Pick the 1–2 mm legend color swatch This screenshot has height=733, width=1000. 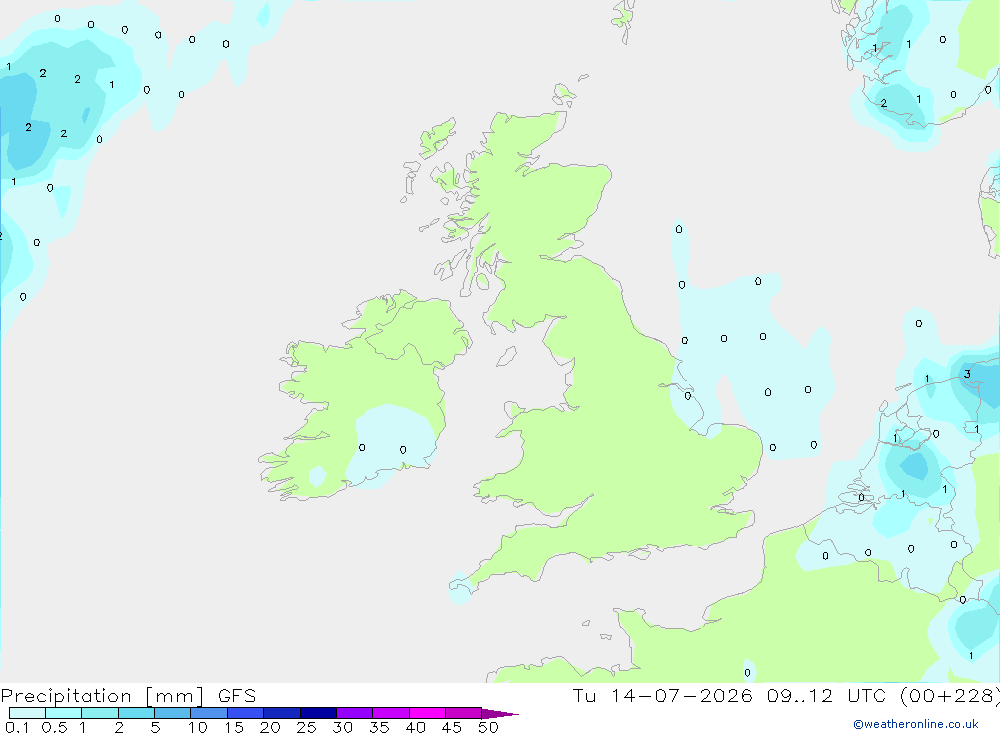[100, 713]
